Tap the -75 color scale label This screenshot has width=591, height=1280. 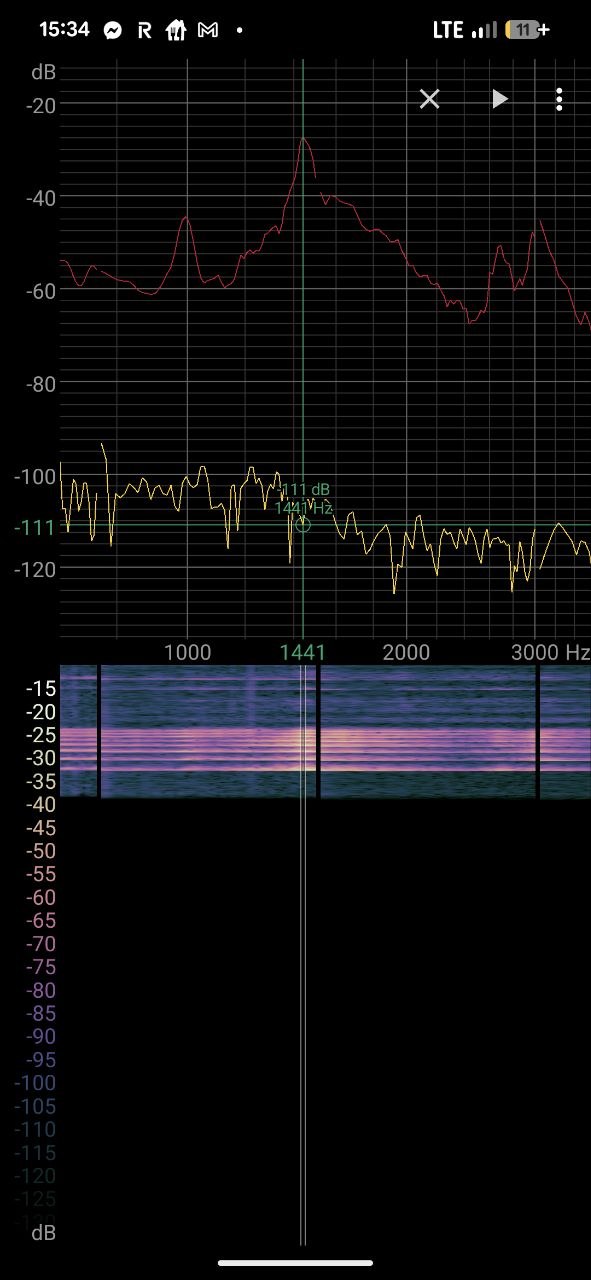[41, 967]
